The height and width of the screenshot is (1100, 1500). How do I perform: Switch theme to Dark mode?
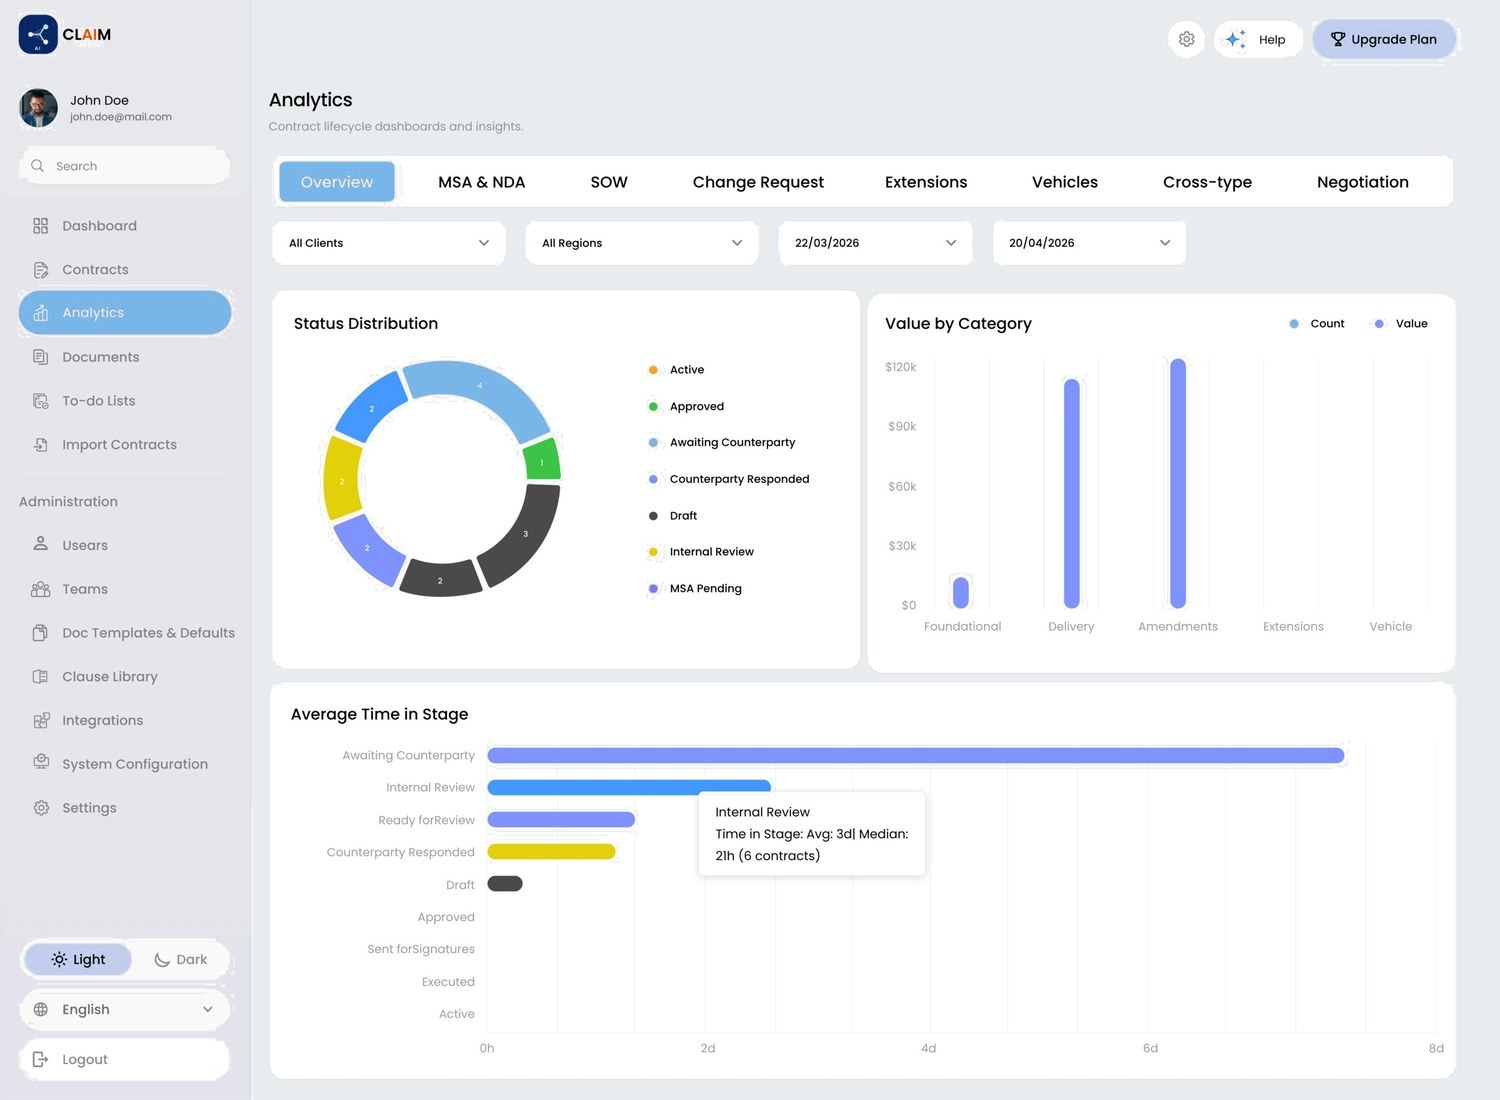point(181,960)
